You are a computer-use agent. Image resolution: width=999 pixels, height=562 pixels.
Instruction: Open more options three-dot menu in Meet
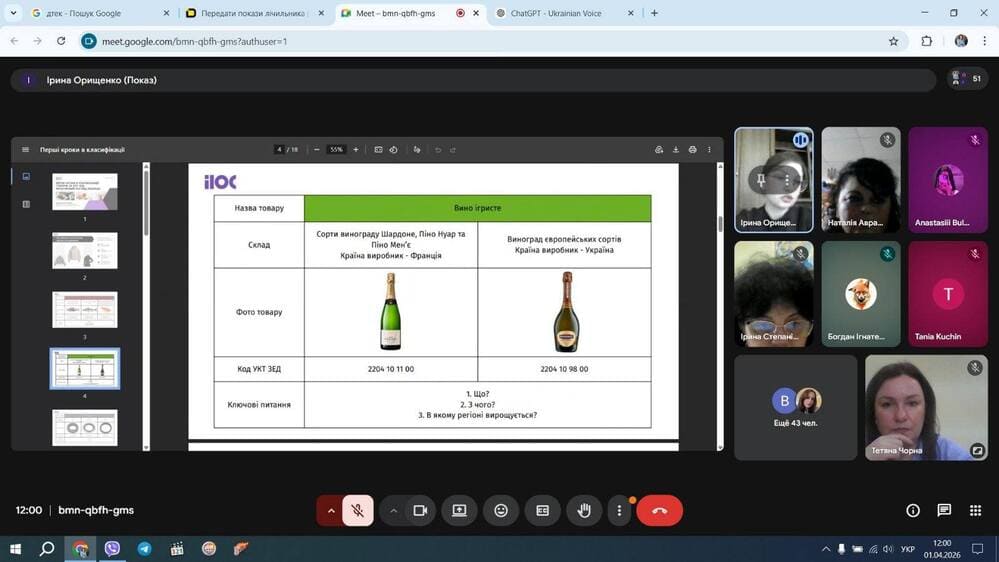pyautogui.click(x=619, y=511)
